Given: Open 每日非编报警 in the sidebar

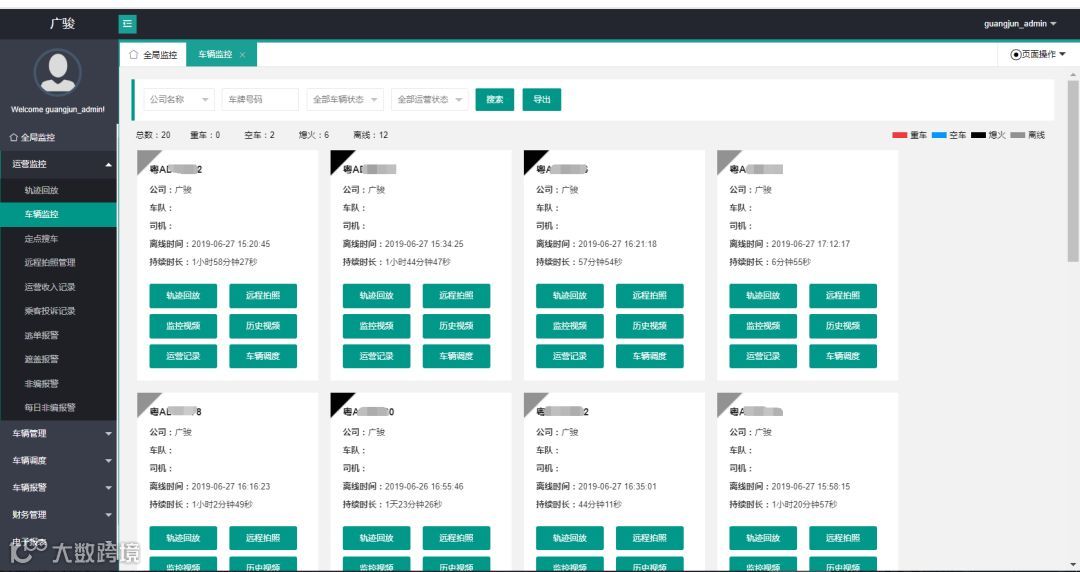Looking at the screenshot, I should 59,407.
